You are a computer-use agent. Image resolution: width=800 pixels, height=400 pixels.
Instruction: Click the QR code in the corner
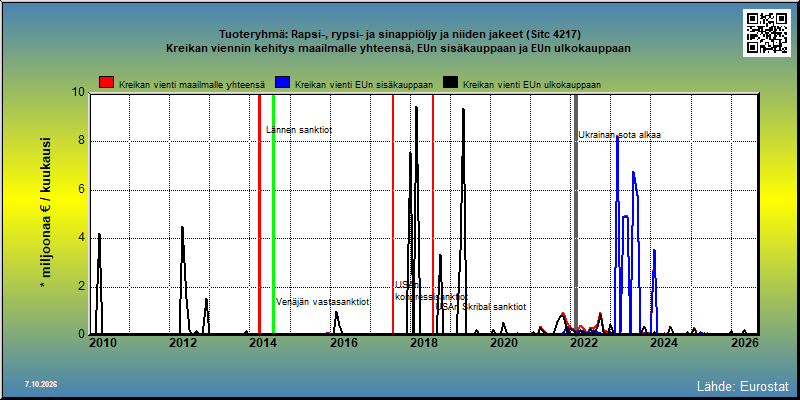coord(766,33)
